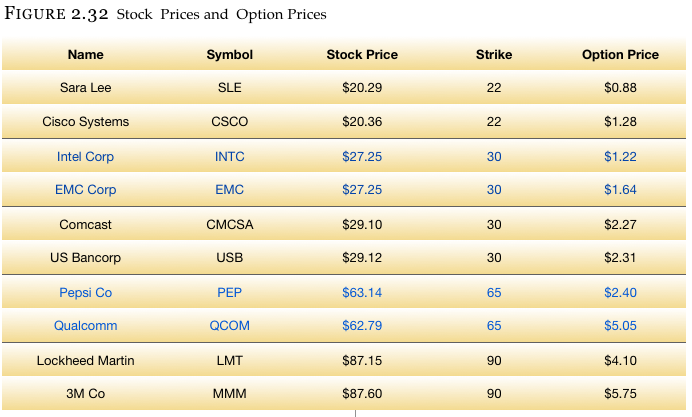
Task: Select the QCOM symbol link
Action: [x=229, y=326]
